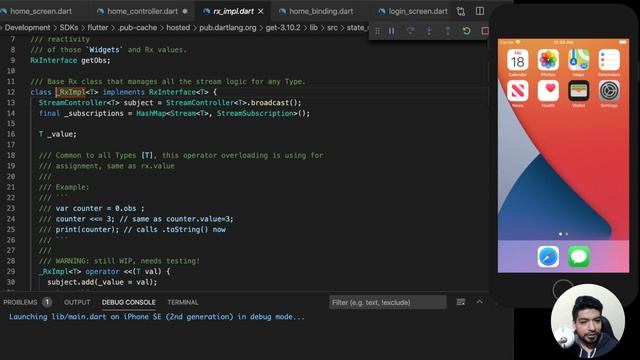
Task: Pause the debug session
Action: click(391, 31)
